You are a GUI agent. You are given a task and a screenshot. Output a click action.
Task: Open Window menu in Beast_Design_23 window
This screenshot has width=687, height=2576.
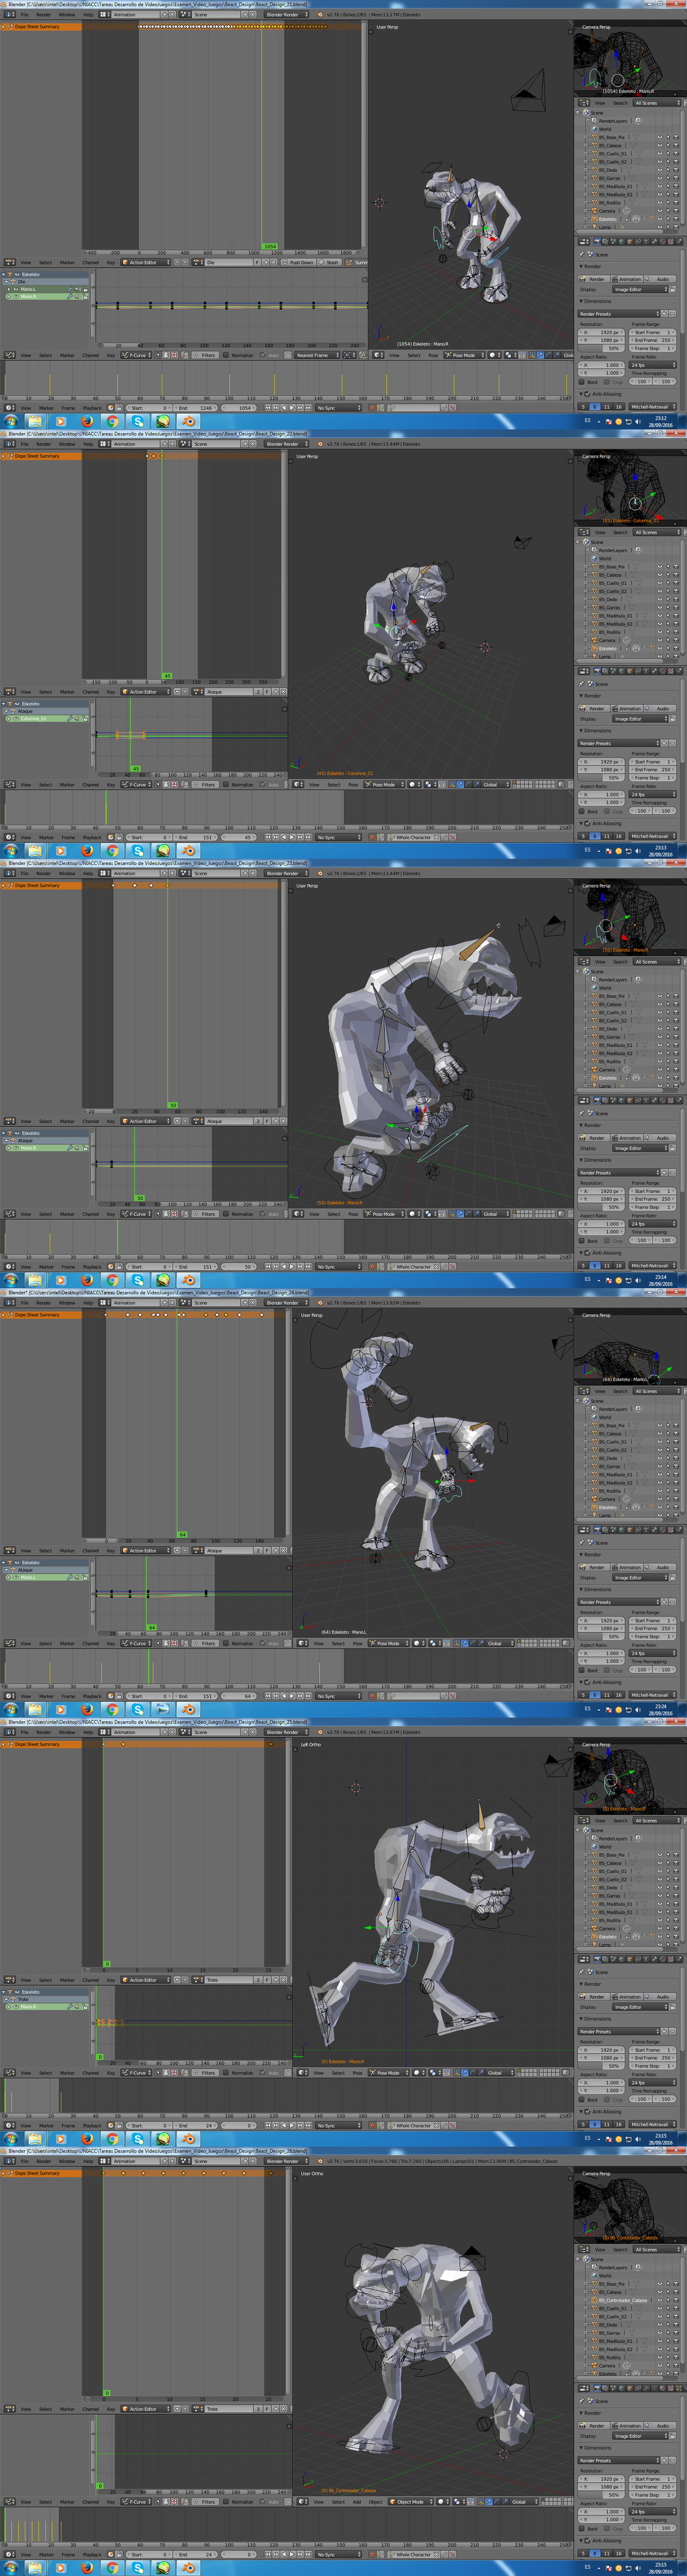pos(66,873)
